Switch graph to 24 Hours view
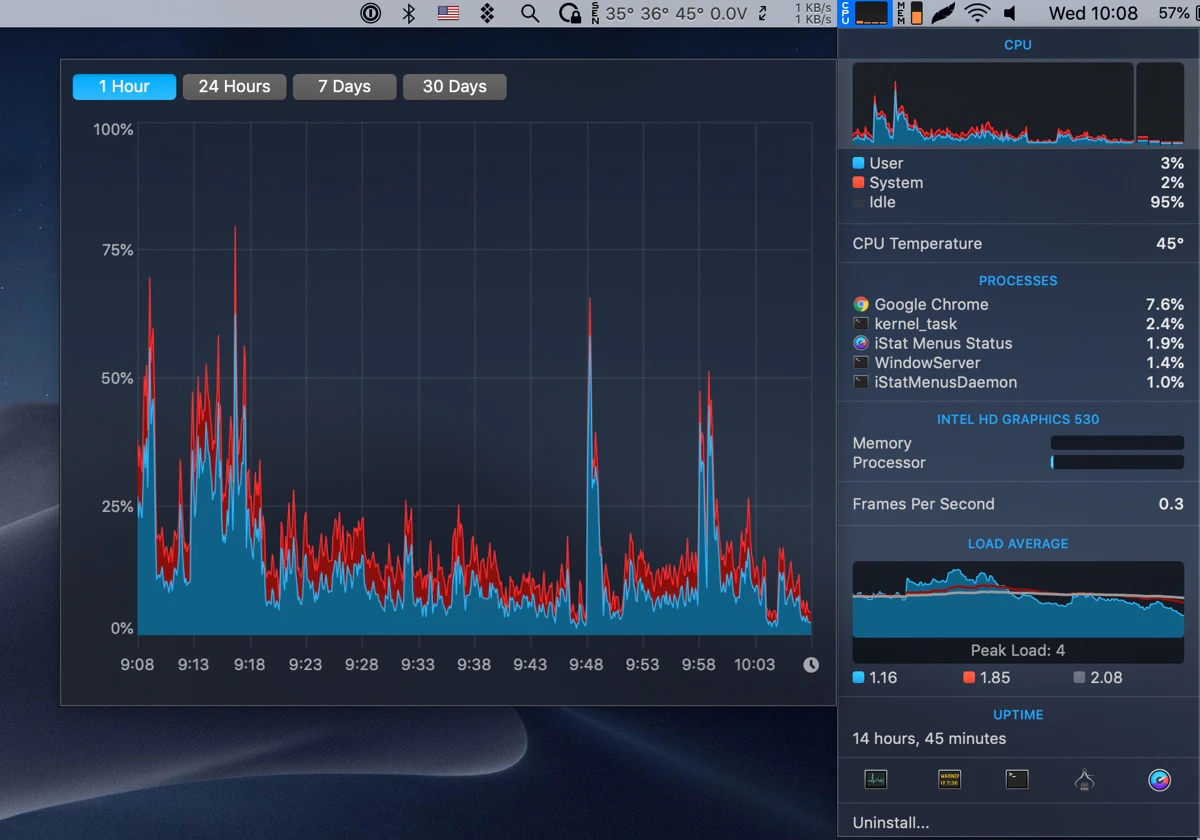 click(234, 87)
